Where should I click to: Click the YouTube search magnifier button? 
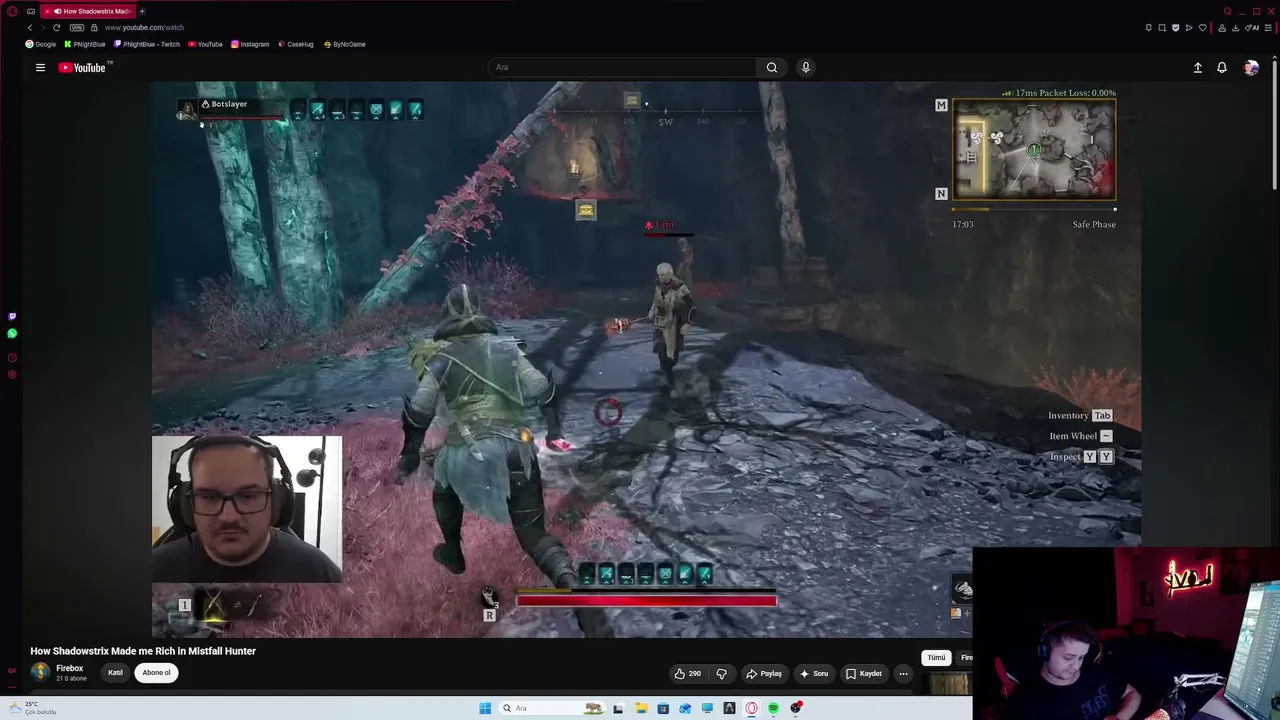(x=772, y=67)
